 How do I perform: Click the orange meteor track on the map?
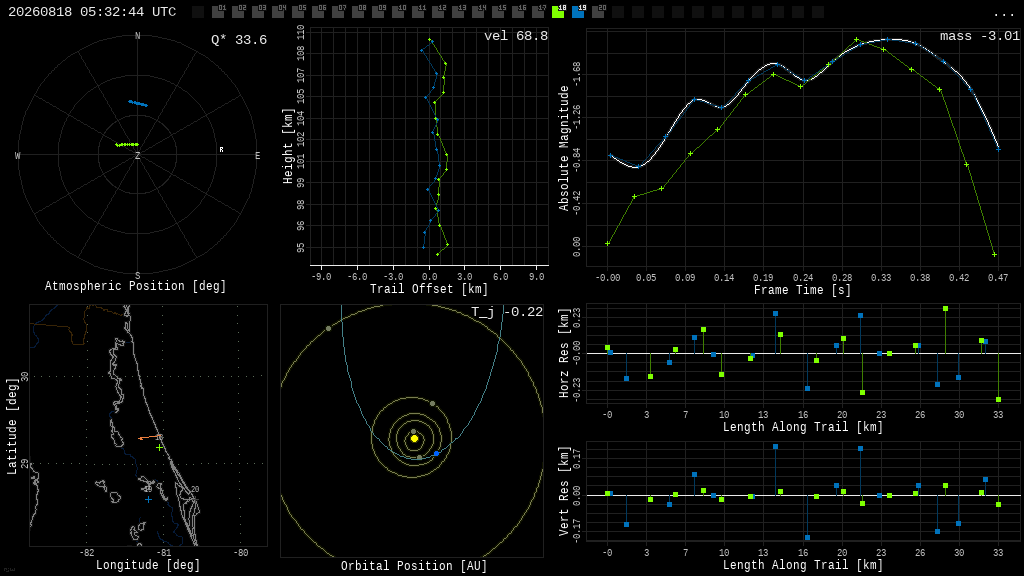(150, 437)
